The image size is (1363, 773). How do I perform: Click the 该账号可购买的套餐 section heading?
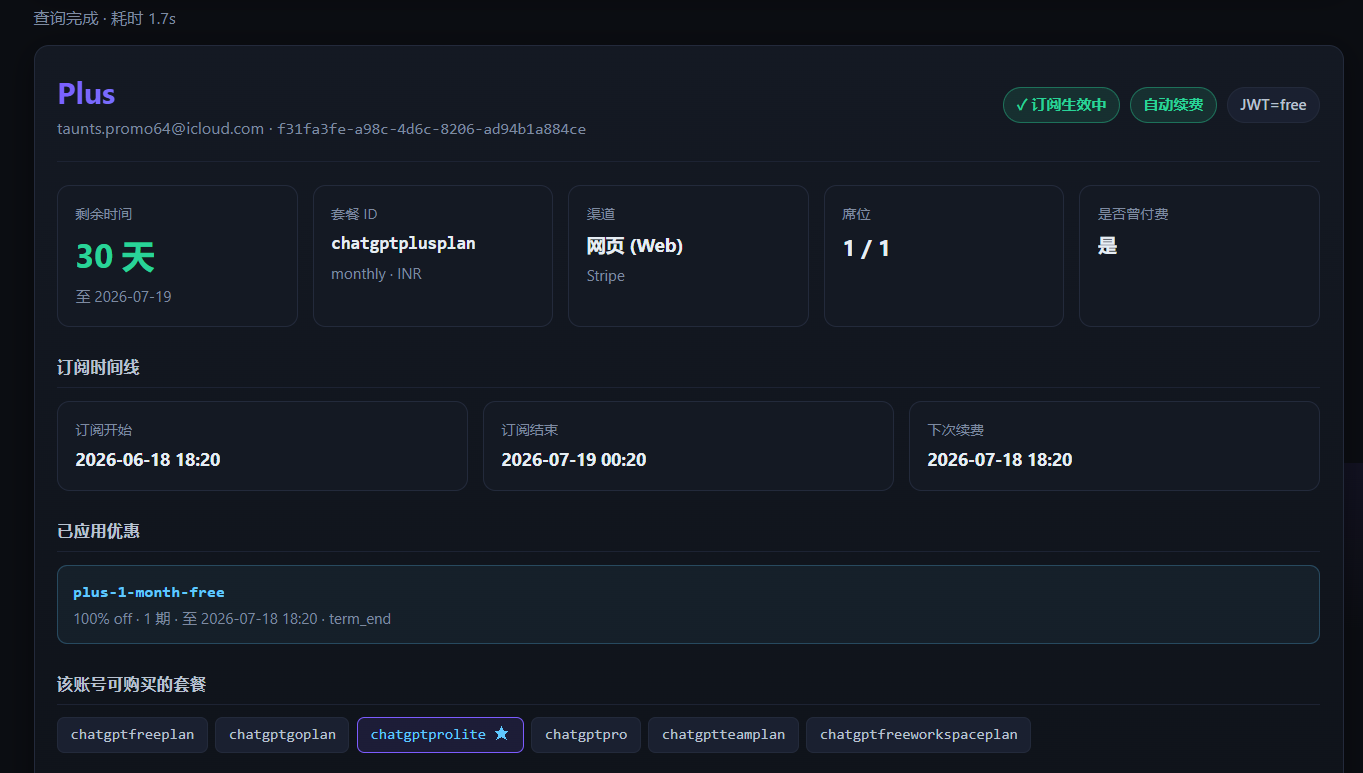pos(132,684)
